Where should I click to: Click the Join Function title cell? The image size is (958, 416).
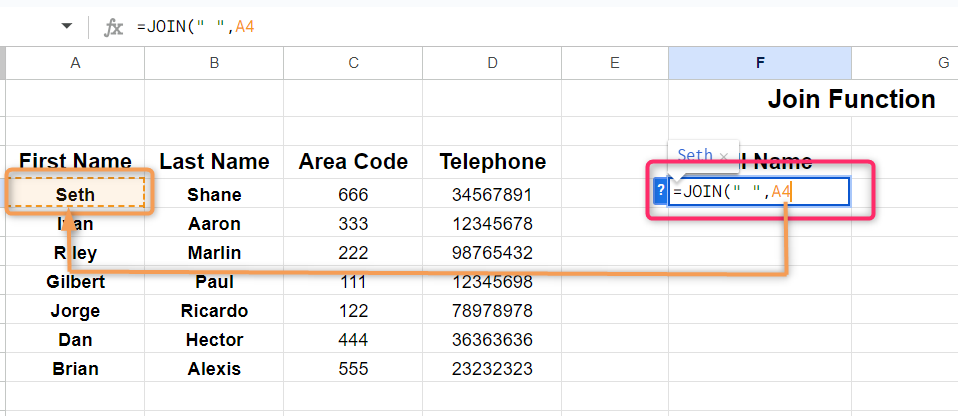[850, 100]
